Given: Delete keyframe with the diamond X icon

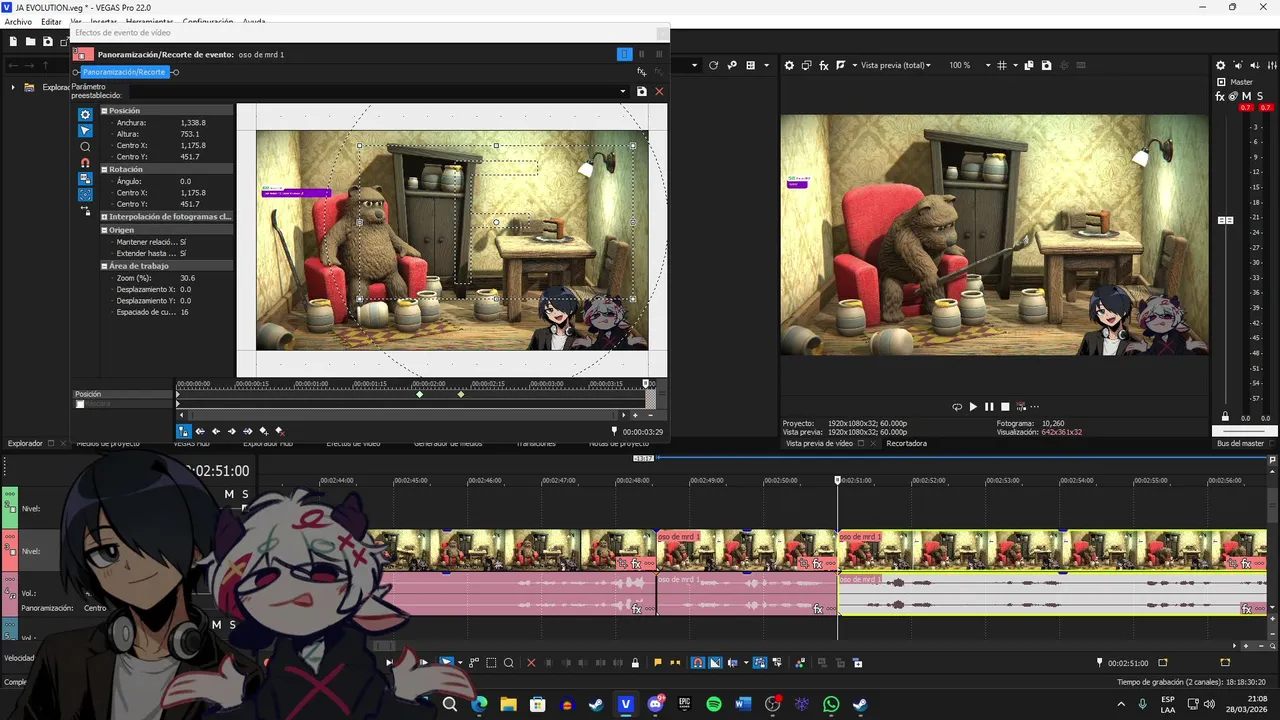Looking at the screenshot, I should (x=280, y=431).
